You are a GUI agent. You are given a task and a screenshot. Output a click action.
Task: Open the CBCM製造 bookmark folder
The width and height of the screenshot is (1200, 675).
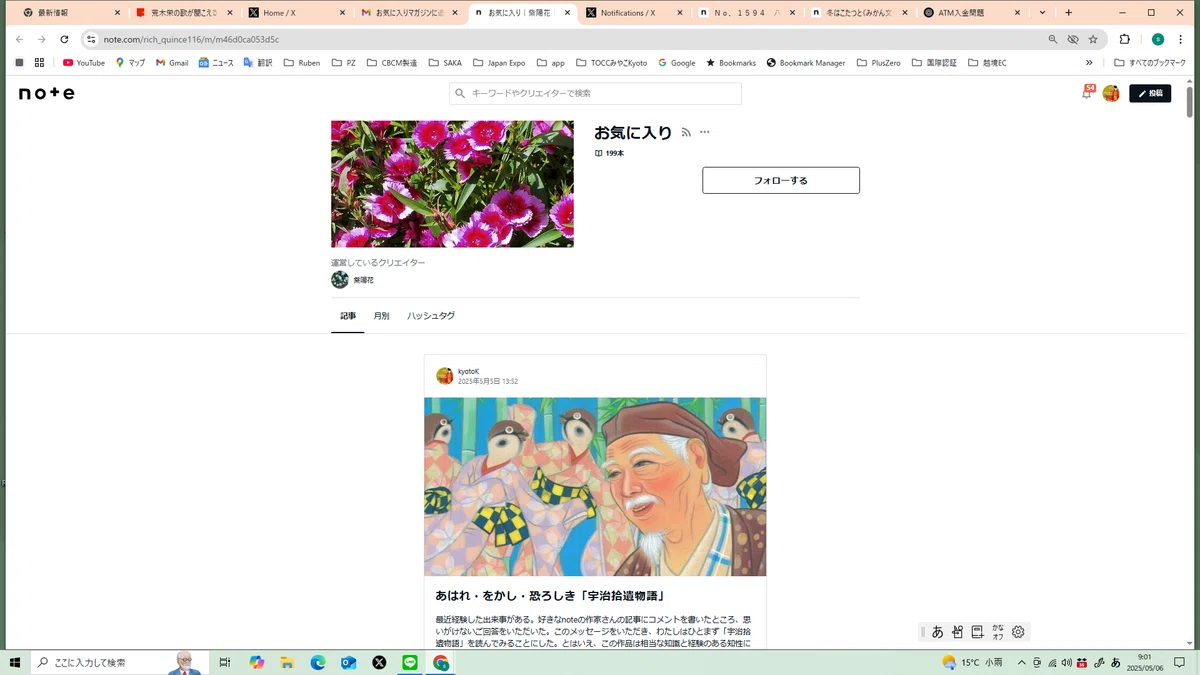[392, 62]
